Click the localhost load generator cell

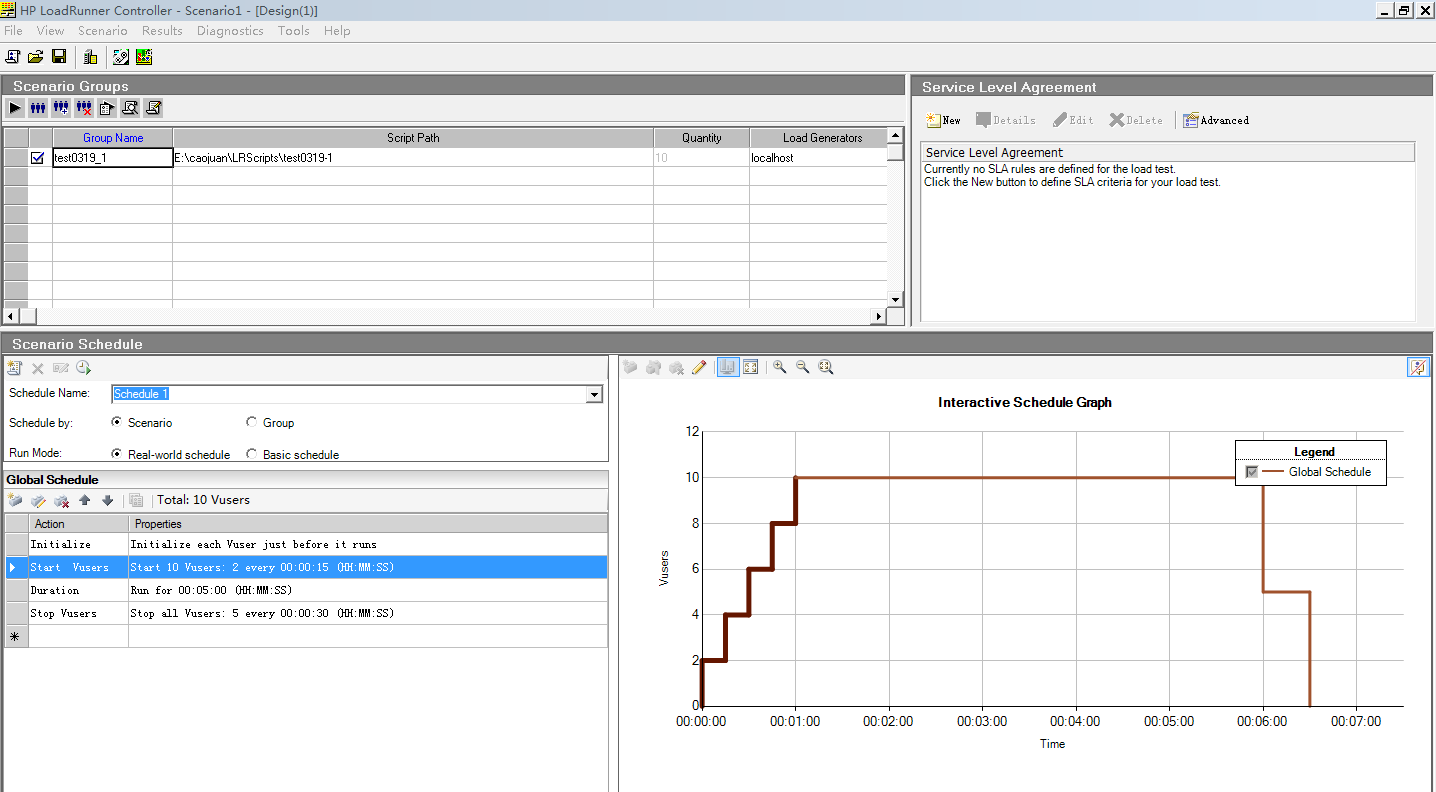tap(819, 158)
